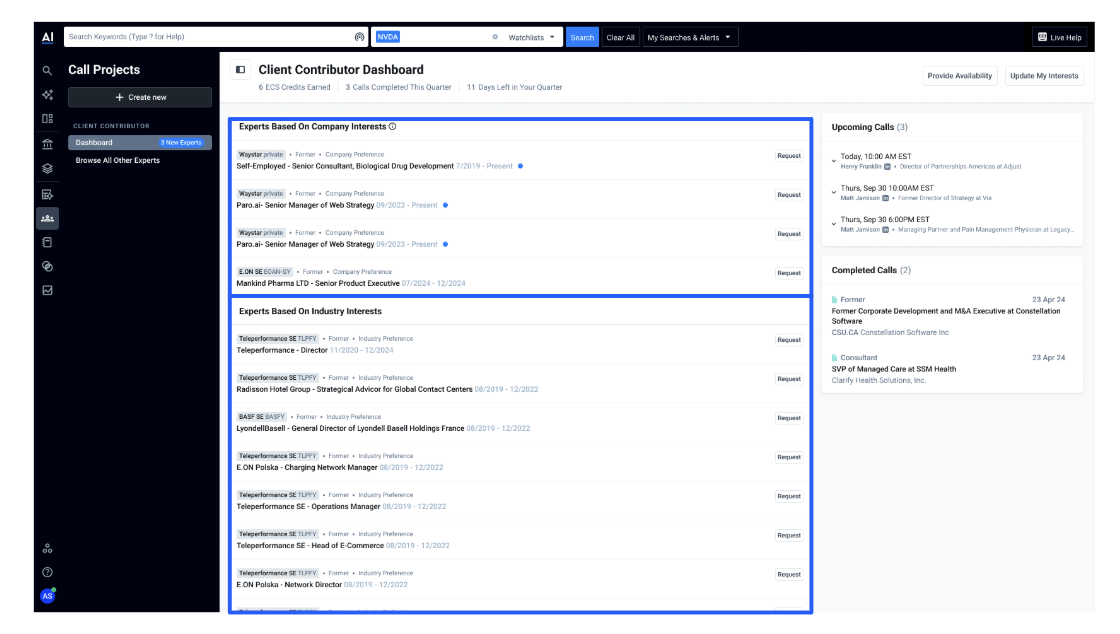This screenshot has height=634, width=1120.
Task: Click the chart graph icon in sidebar
Action: (x=47, y=291)
